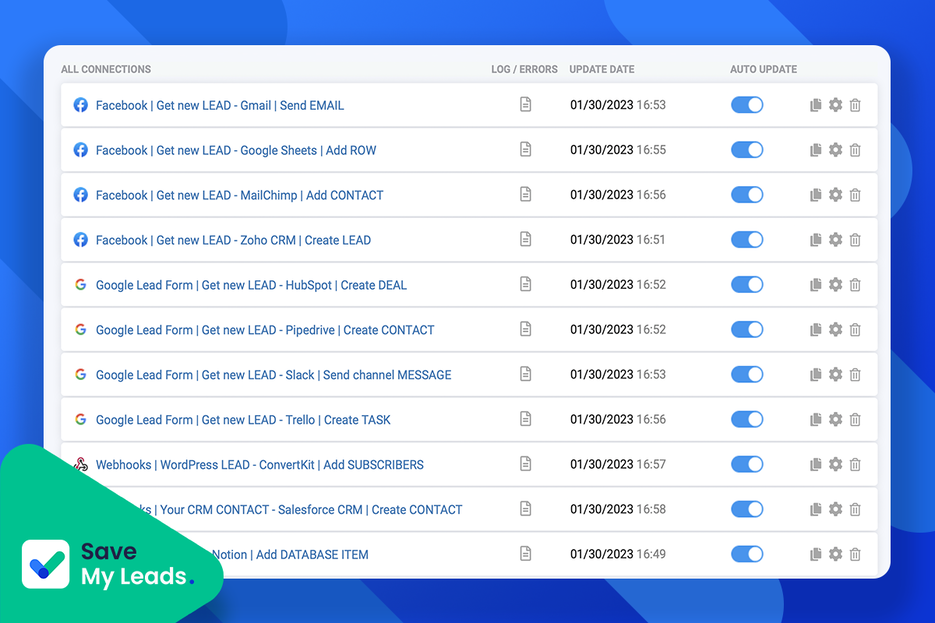The height and width of the screenshot is (623, 935).
Task: Duplicate the Facebook - MailChimp connection
Action: click(815, 194)
